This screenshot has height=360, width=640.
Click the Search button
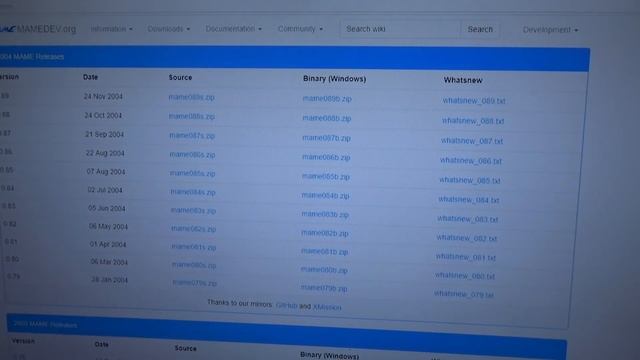click(x=480, y=29)
